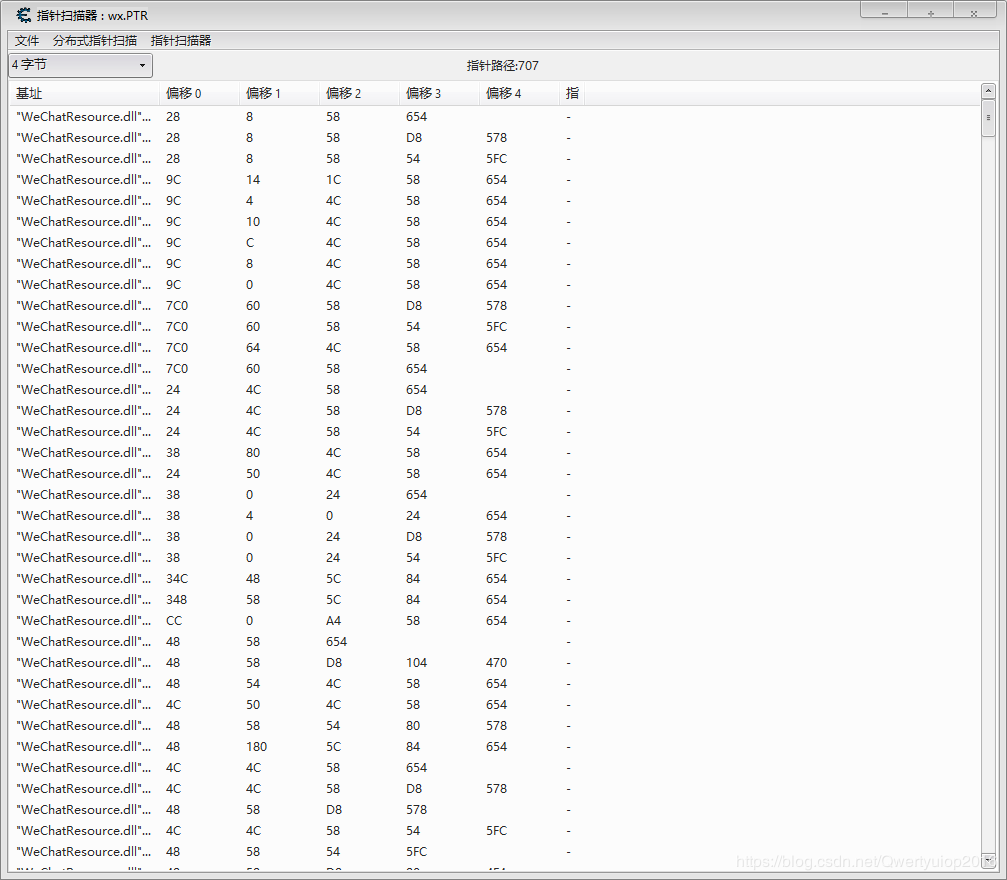
Task: Select the row with offsets 38 0 24 54 5FC
Action: (x=495, y=558)
